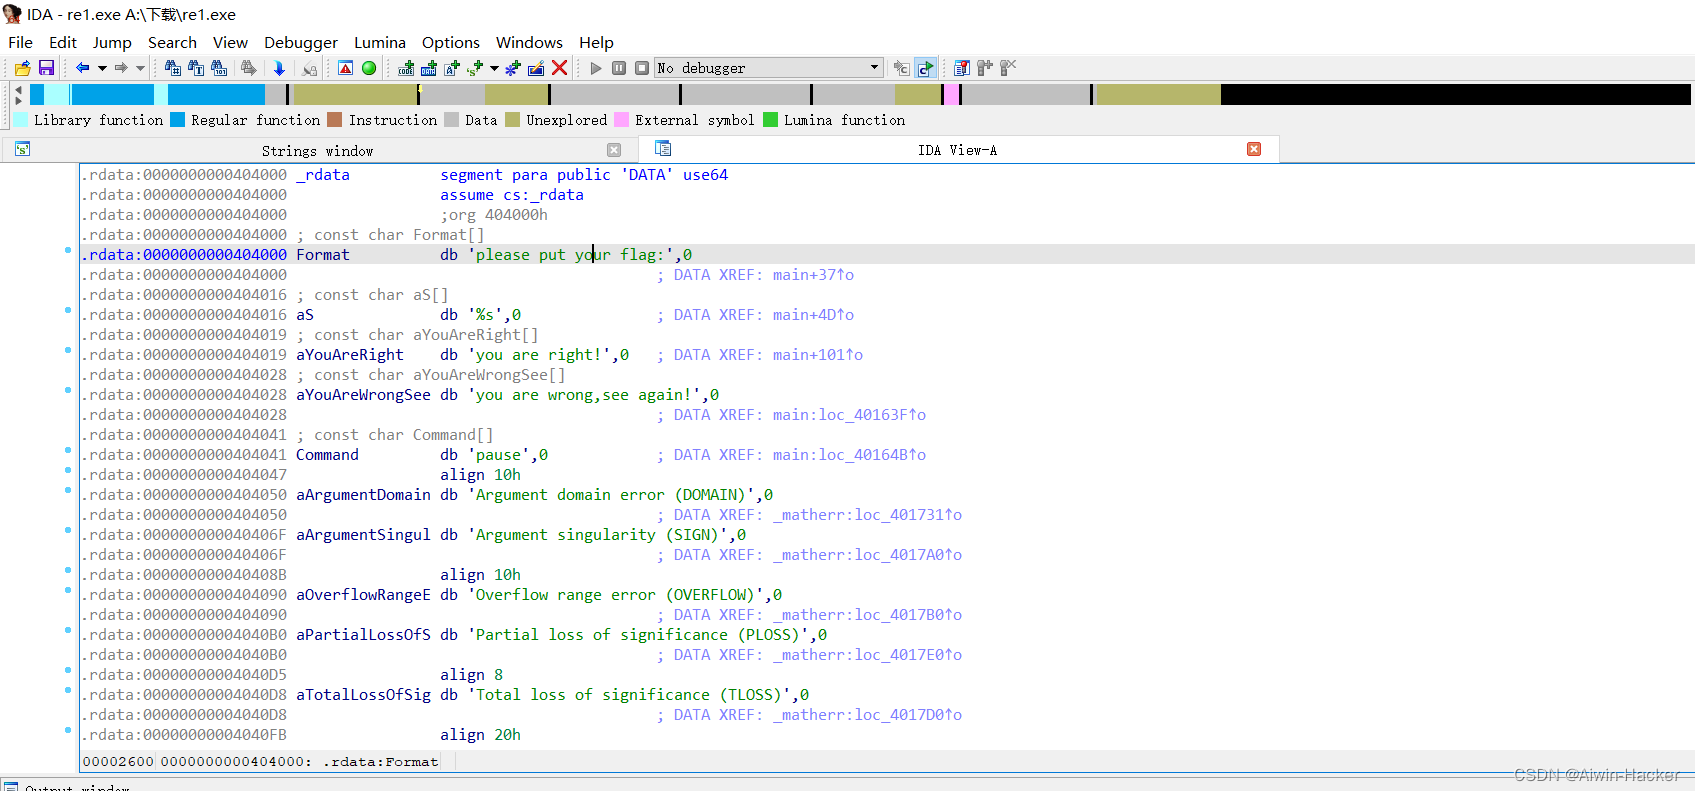1695x791 pixels.
Task: Click the Regular function legend swatch
Action: coord(178,120)
